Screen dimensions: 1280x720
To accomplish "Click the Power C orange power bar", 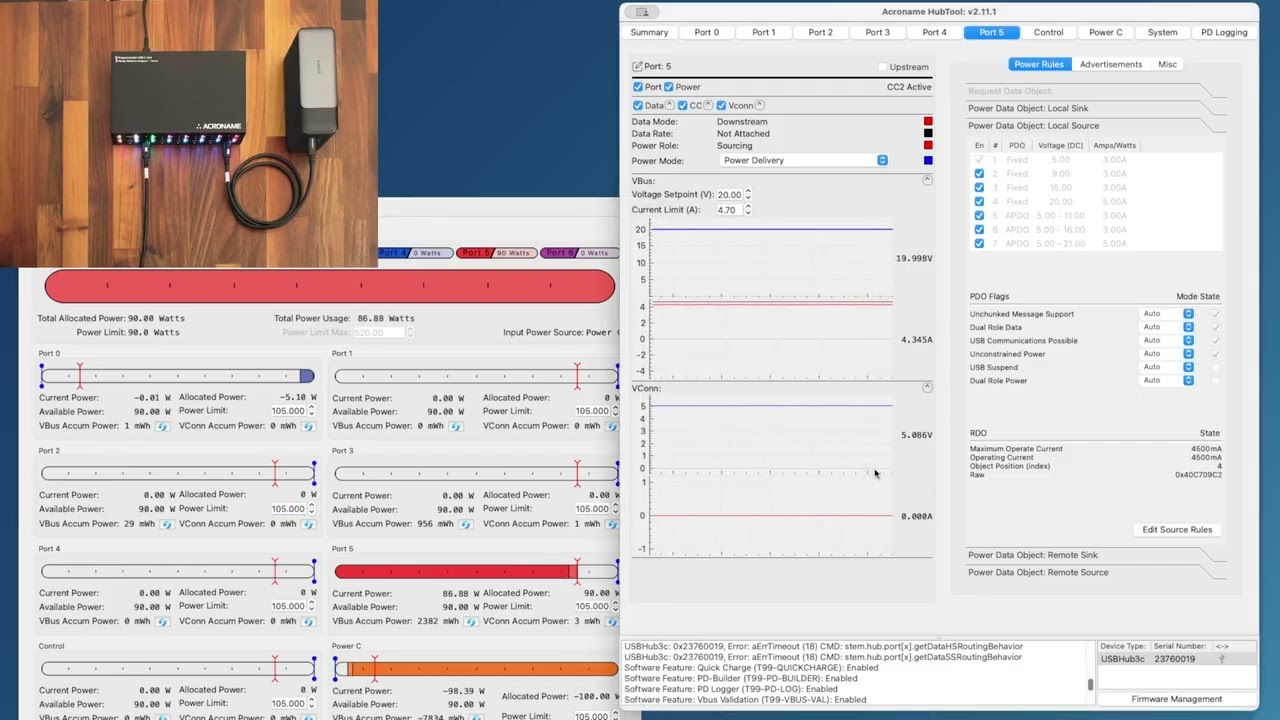I will pos(476,669).
